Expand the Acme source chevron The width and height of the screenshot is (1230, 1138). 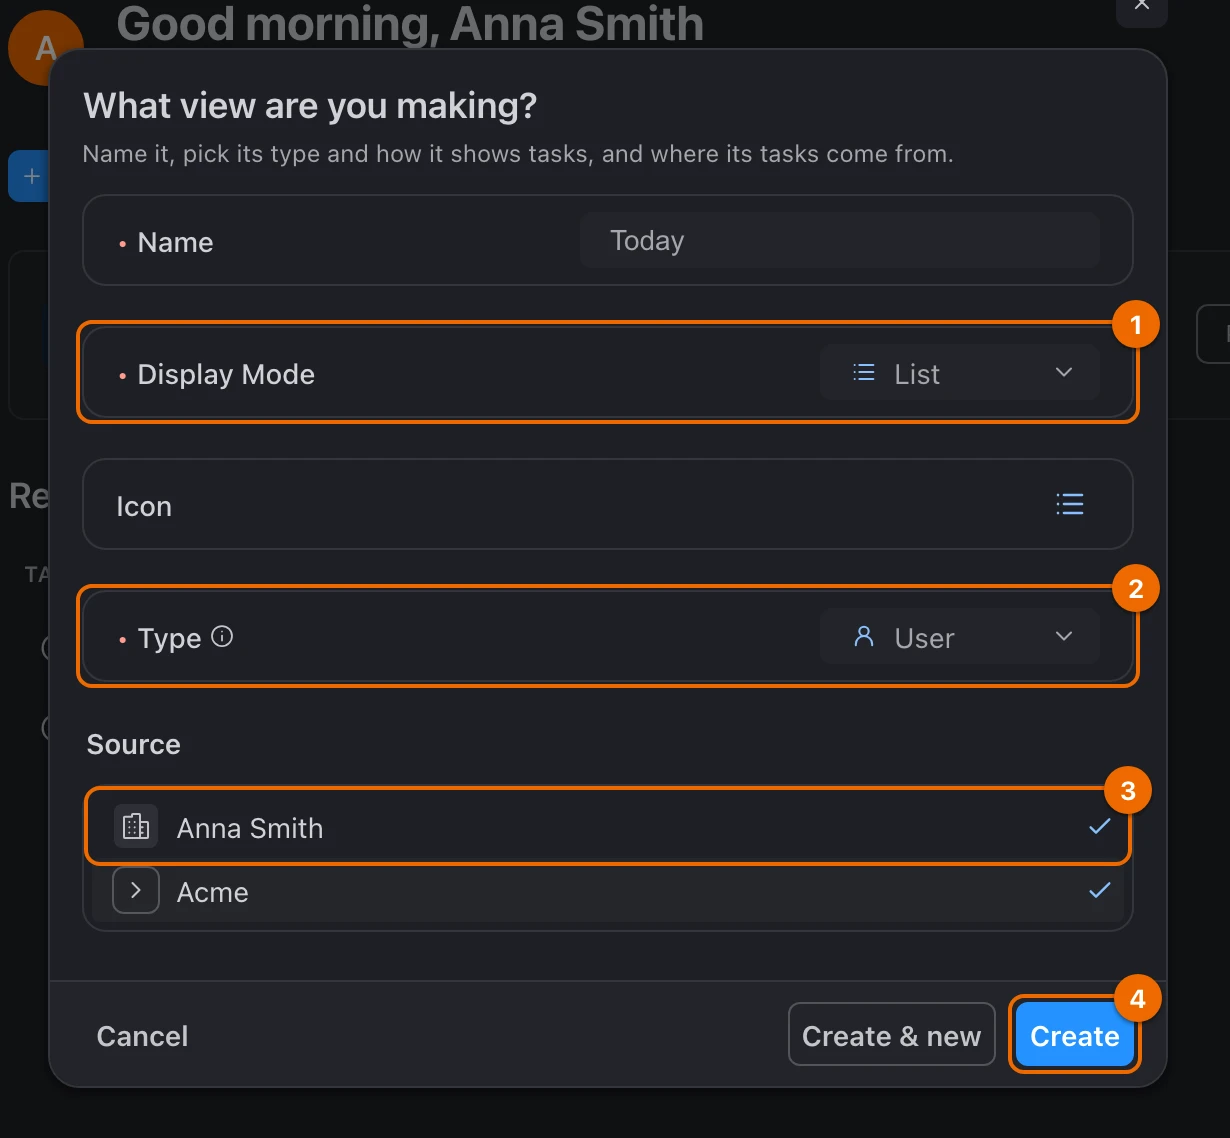[136, 890]
